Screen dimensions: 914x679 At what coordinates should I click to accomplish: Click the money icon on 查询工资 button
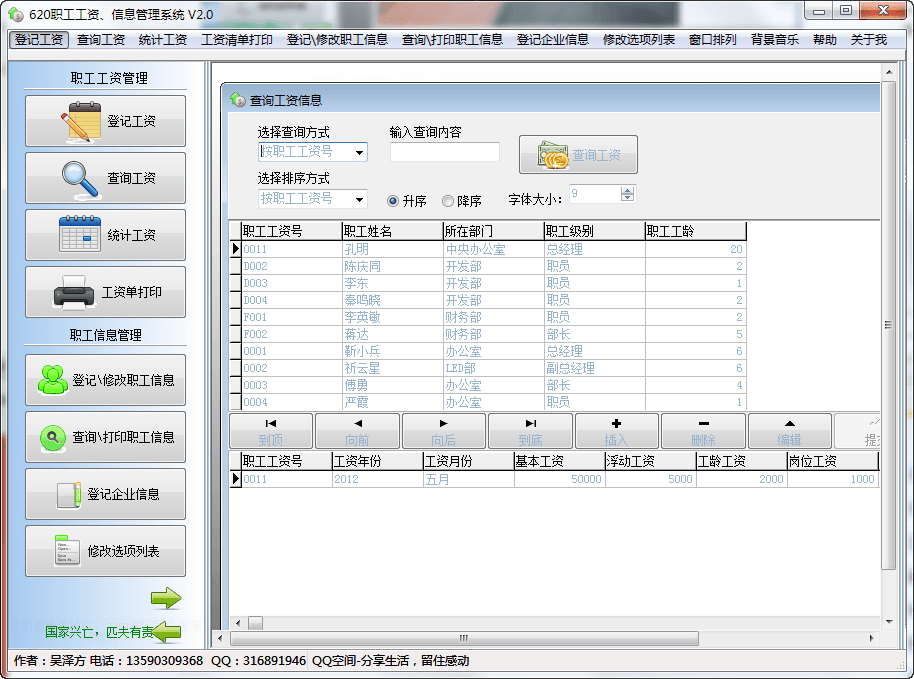point(553,154)
